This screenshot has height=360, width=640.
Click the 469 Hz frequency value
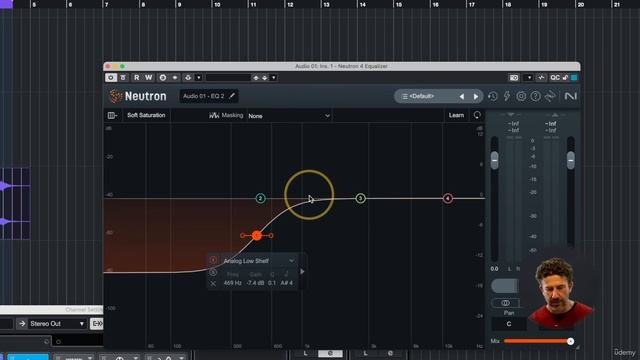point(233,283)
